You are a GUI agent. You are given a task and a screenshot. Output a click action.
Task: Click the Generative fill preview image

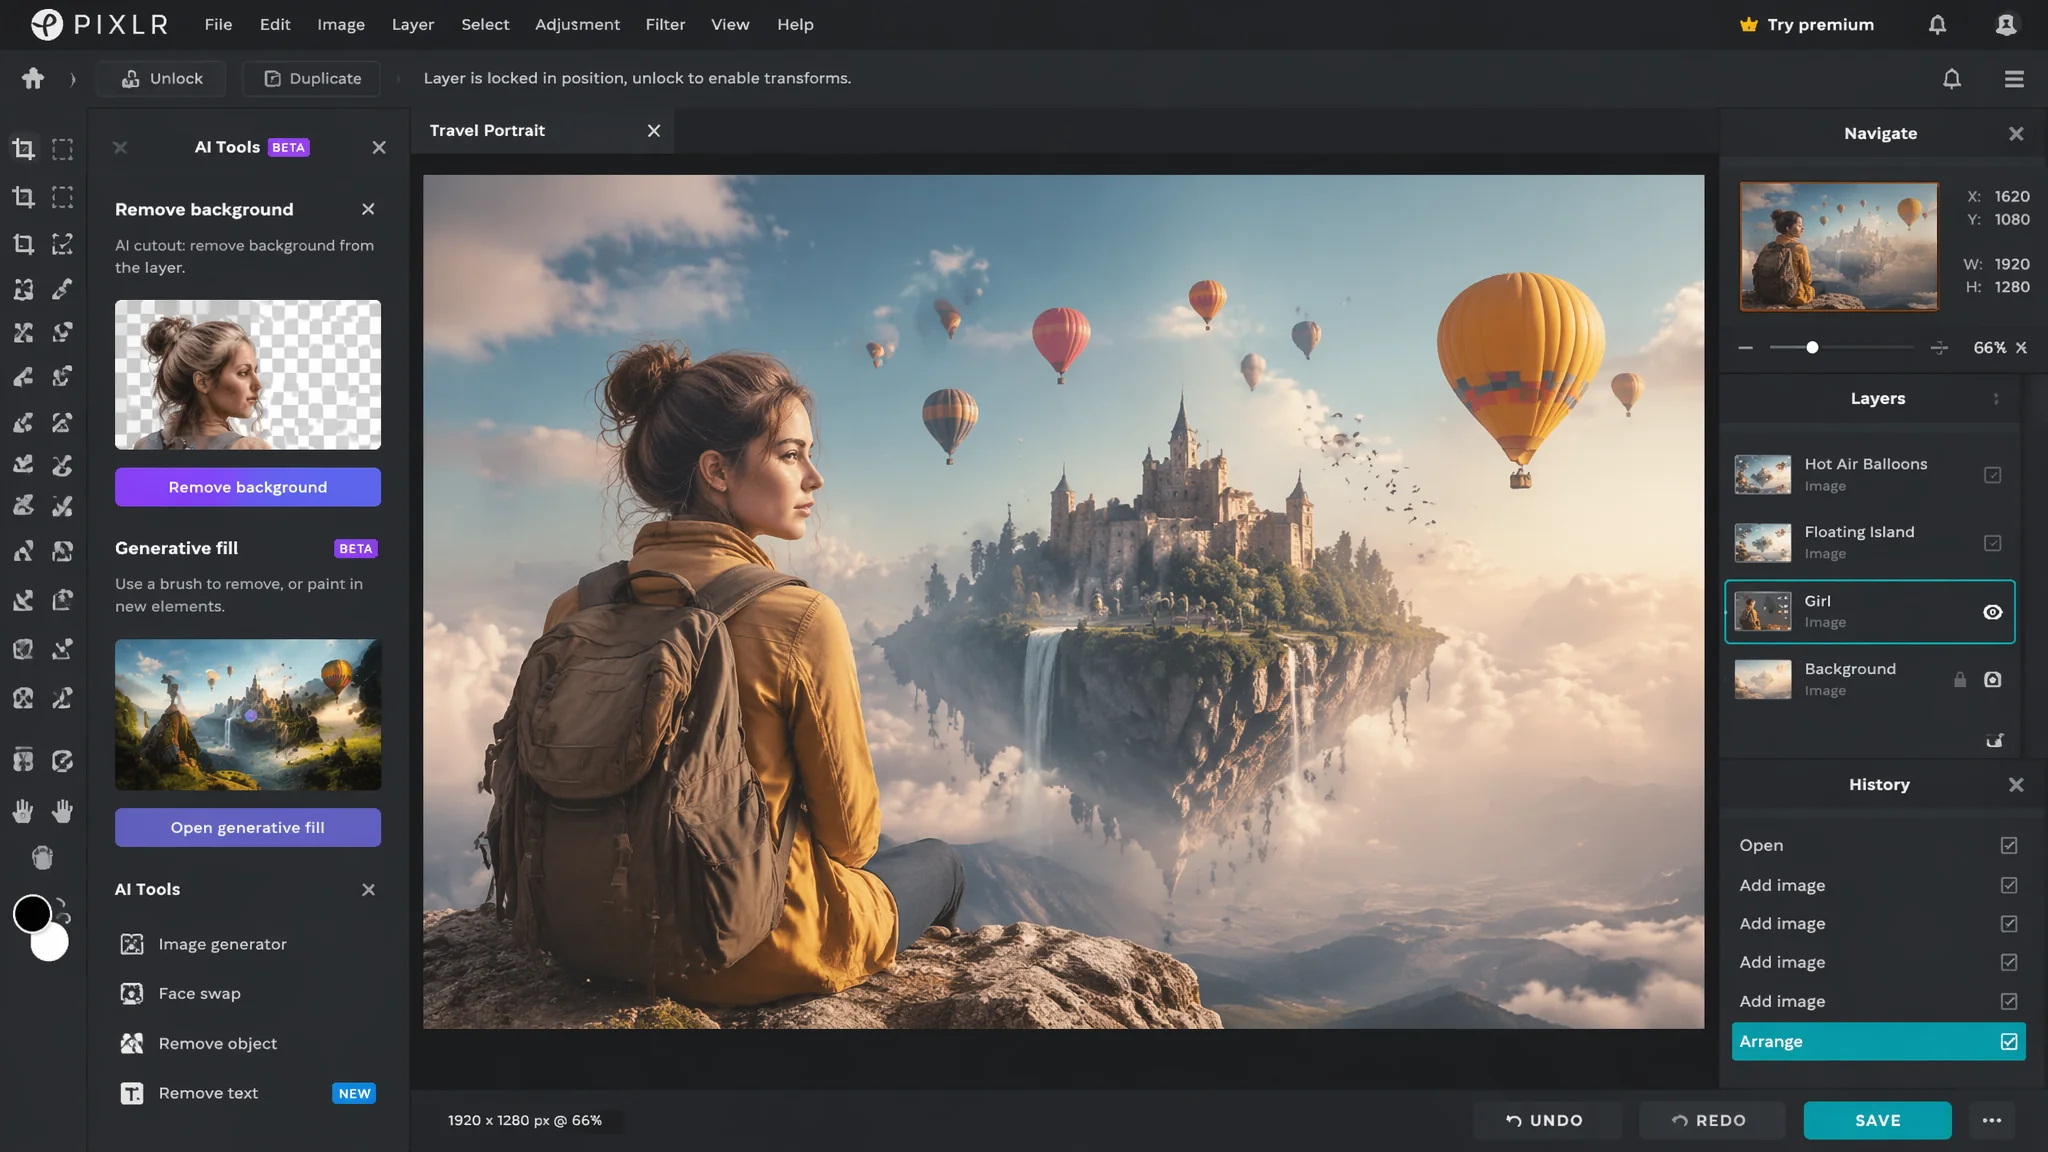(248, 715)
